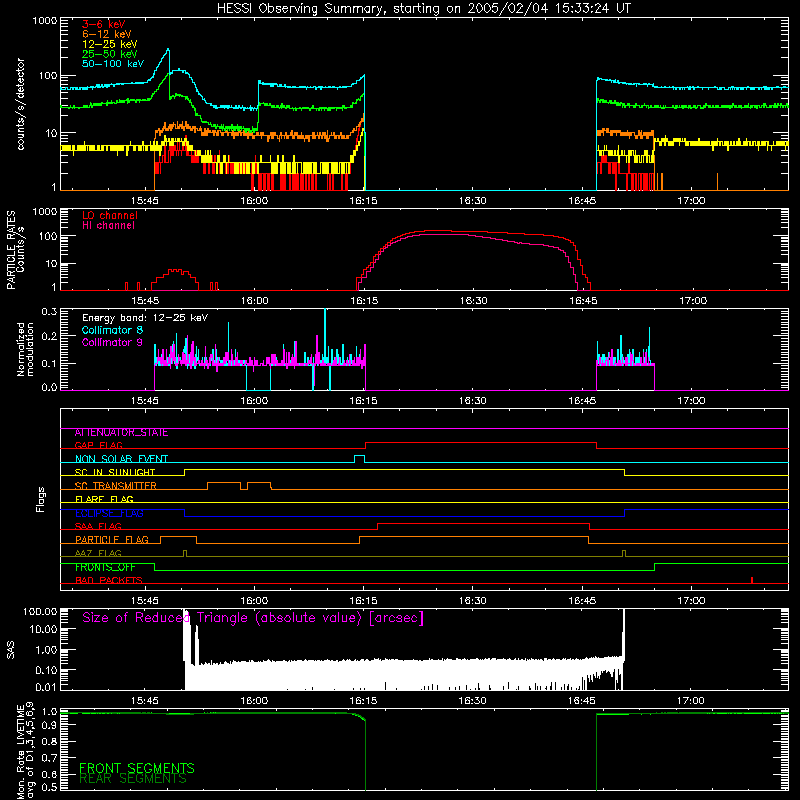Click the cyan 50-100 keV peak near 15:48
The height and width of the screenshot is (800, 800).
(x=168, y=50)
